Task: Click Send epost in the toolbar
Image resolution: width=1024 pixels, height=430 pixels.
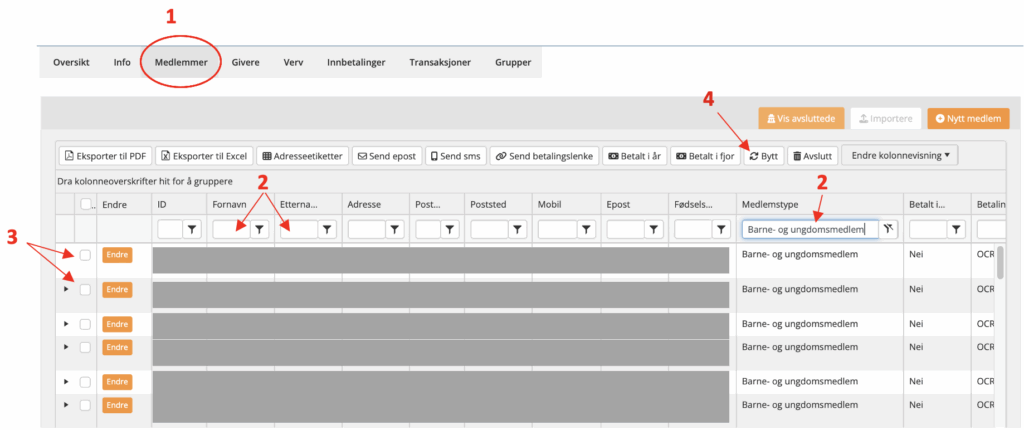Action: pos(386,156)
